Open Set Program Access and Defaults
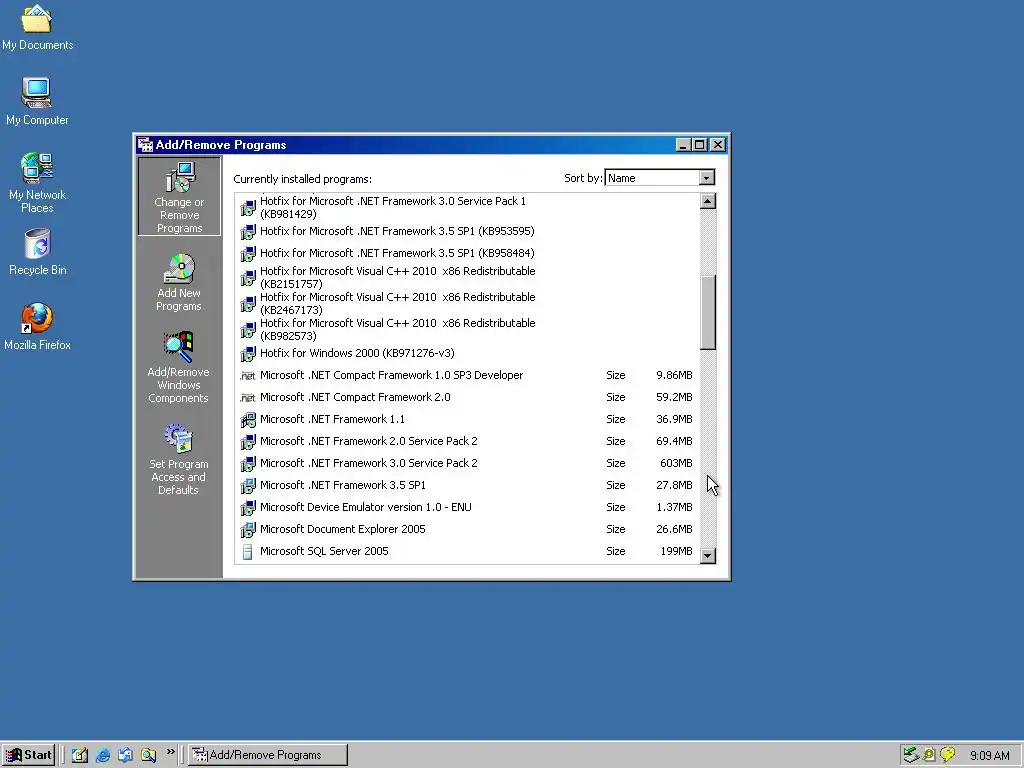Image resolution: width=1024 pixels, height=768 pixels. tap(178, 459)
